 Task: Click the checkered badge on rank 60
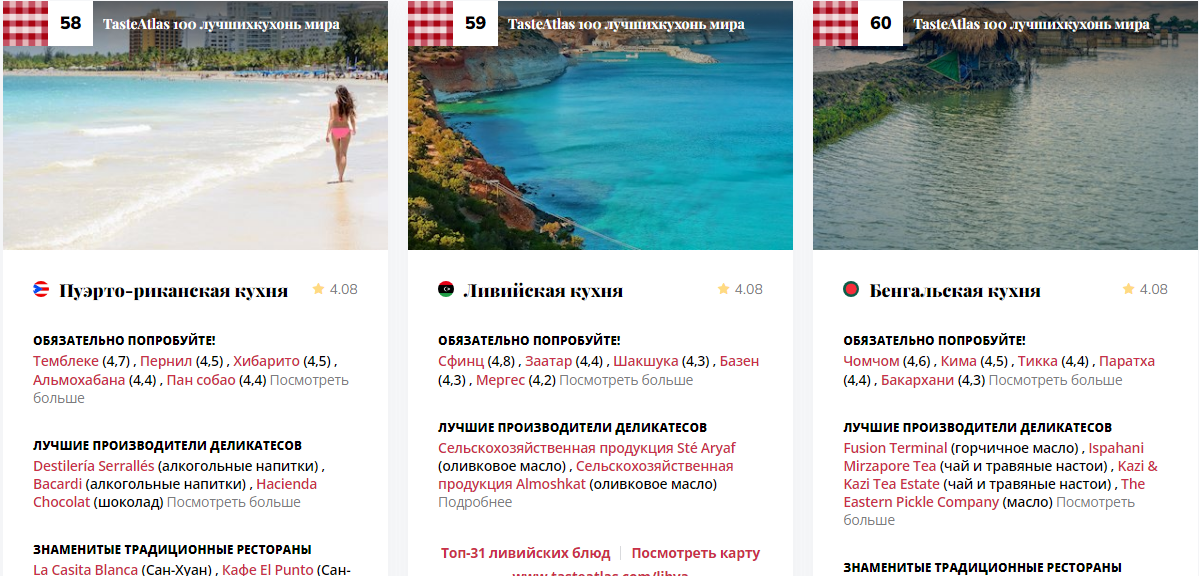point(835,23)
